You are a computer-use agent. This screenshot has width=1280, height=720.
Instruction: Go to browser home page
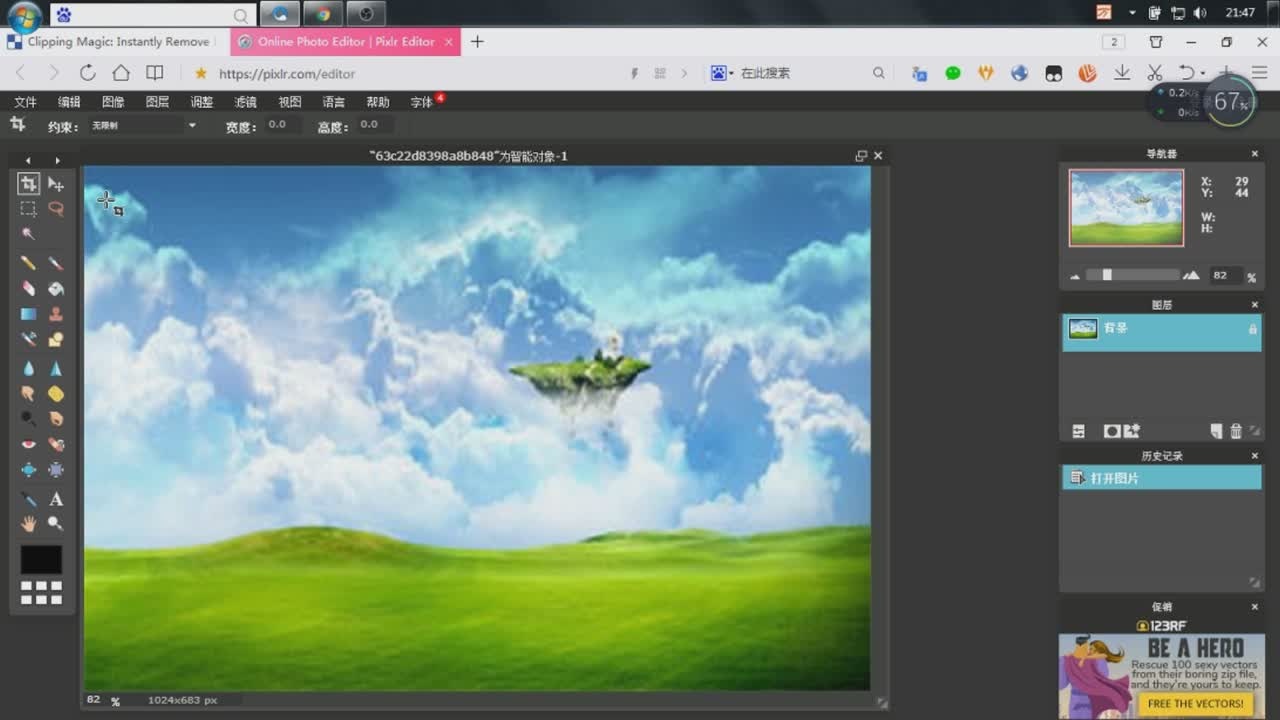pyautogui.click(x=121, y=73)
